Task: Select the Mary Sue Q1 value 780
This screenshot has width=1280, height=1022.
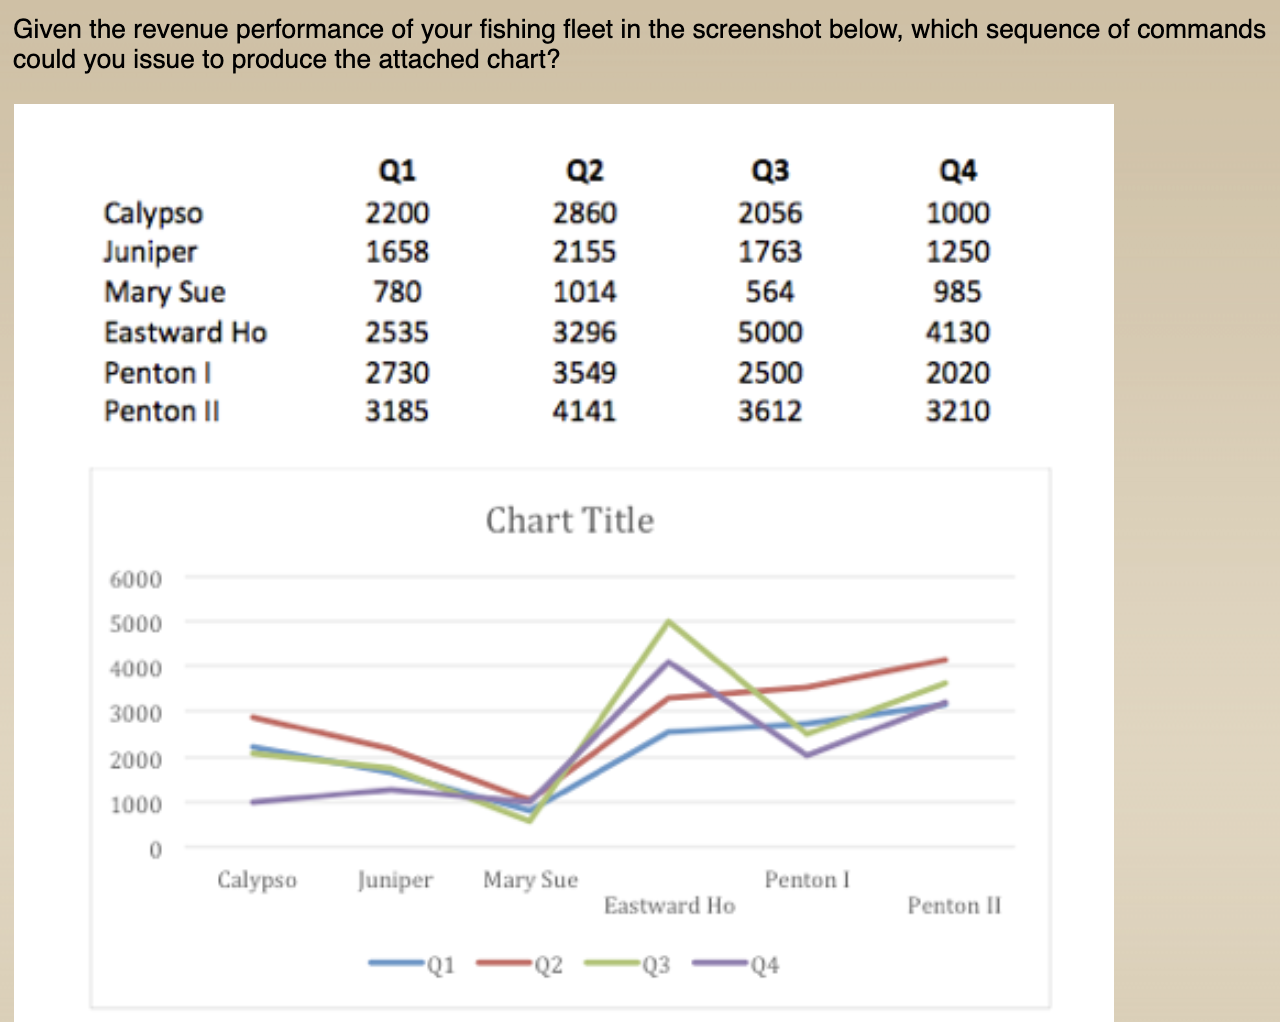Action: [x=397, y=292]
